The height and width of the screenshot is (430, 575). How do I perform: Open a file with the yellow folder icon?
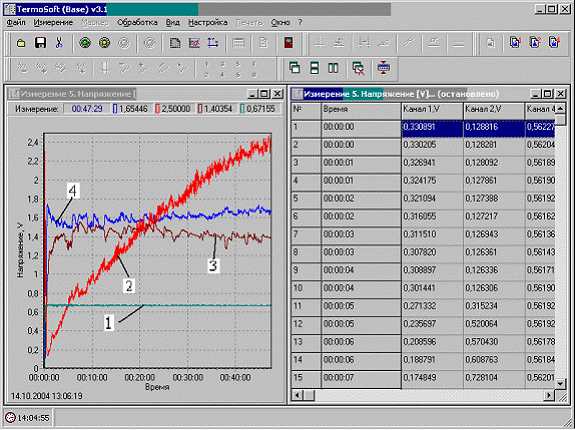21,43
